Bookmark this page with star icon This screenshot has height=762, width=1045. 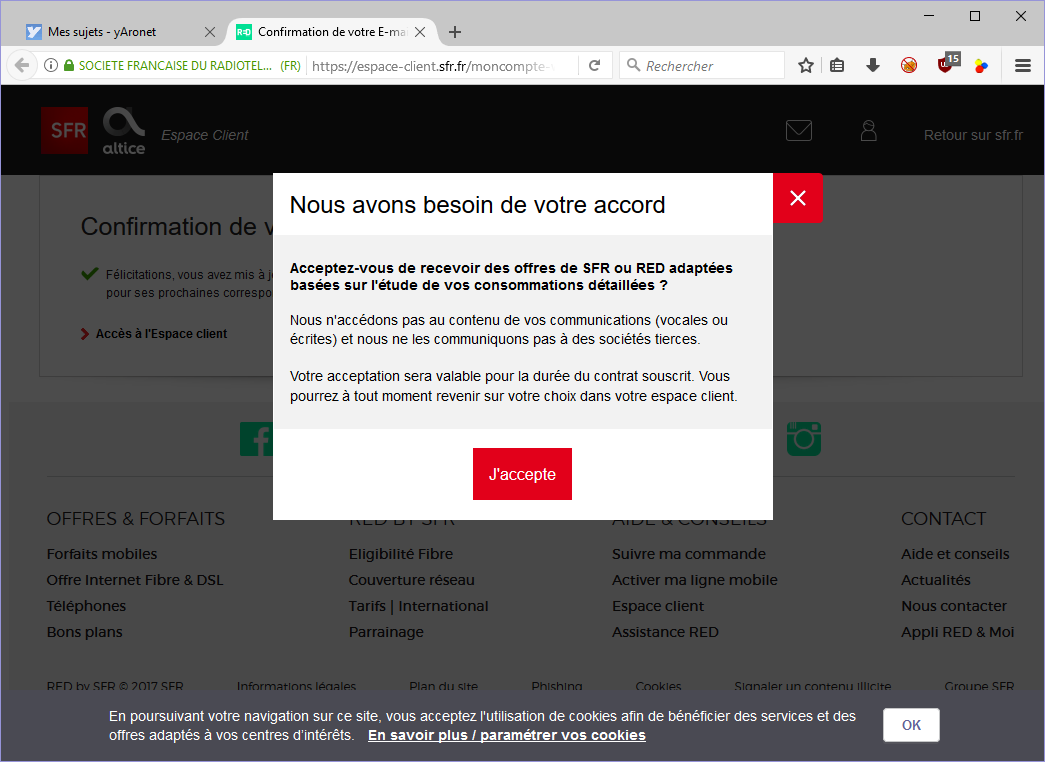point(806,66)
